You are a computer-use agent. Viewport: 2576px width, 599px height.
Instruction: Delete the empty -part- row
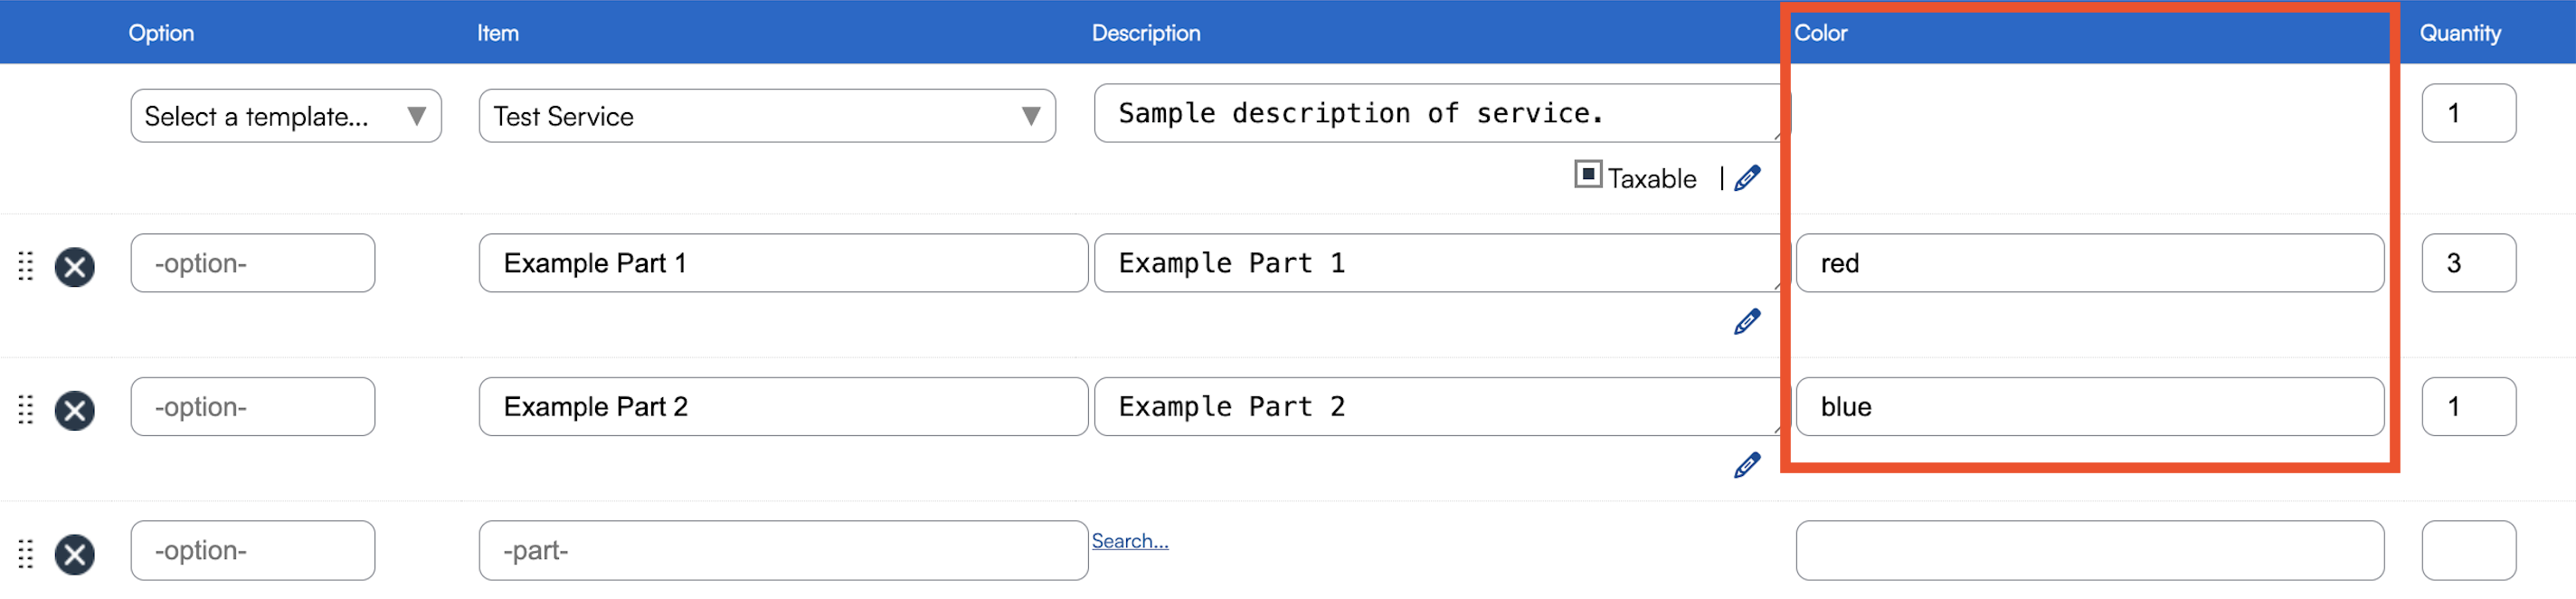tap(74, 554)
